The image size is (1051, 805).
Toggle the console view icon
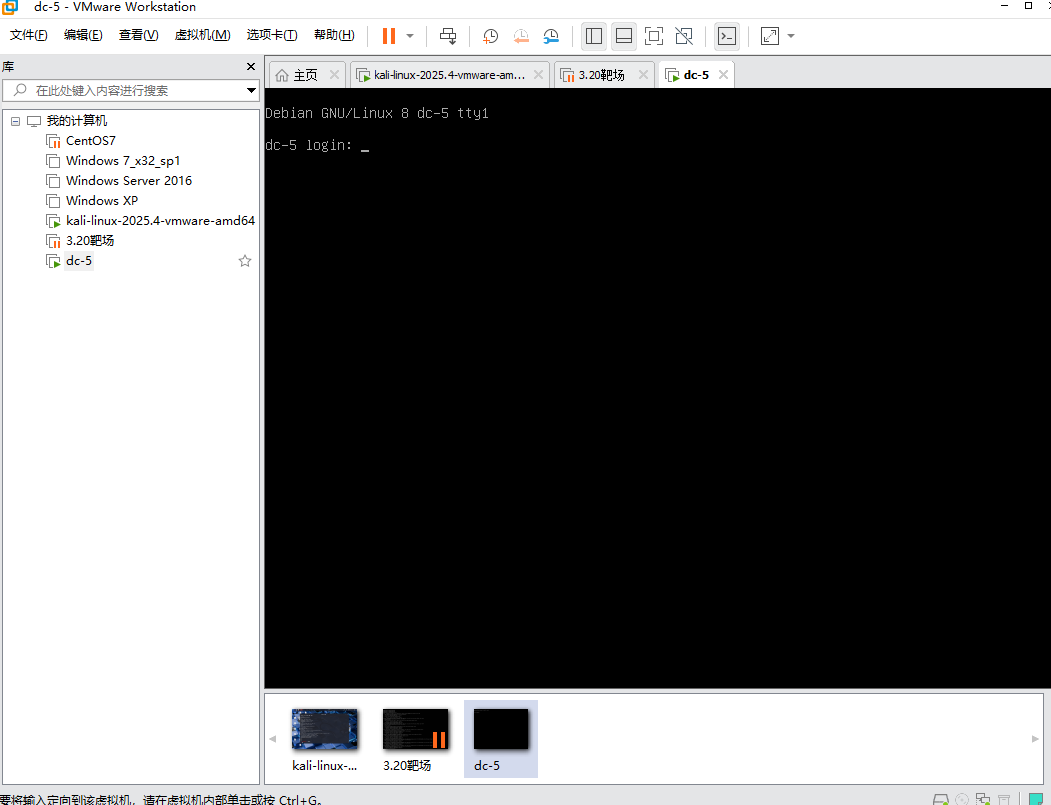pyautogui.click(x=727, y=36)
